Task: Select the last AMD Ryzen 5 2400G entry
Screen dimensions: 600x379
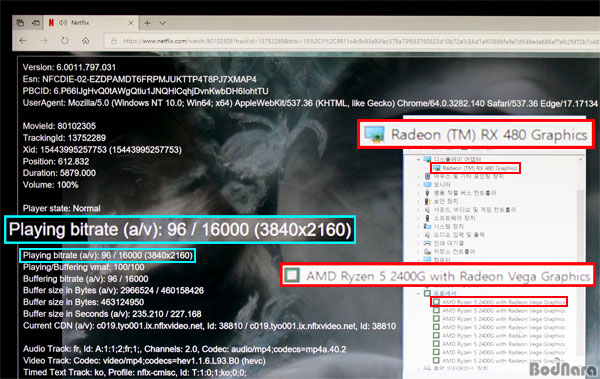Action: pos(499,361)
